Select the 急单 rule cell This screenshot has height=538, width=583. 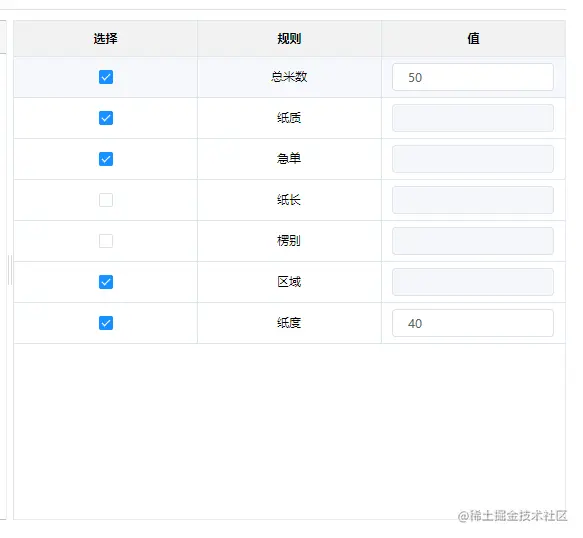pyautogui.click(x=289, y=159)
